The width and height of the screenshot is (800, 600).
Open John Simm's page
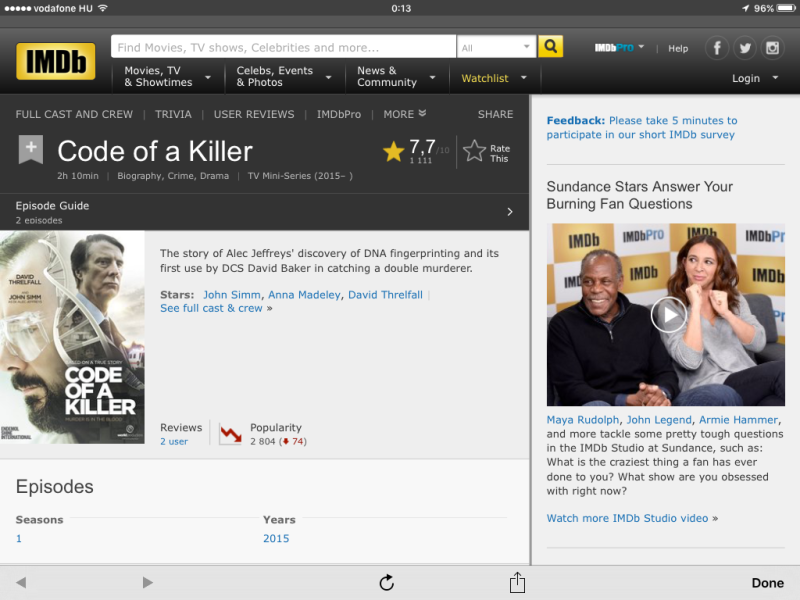pyautogui.click(x=232, y=295)
